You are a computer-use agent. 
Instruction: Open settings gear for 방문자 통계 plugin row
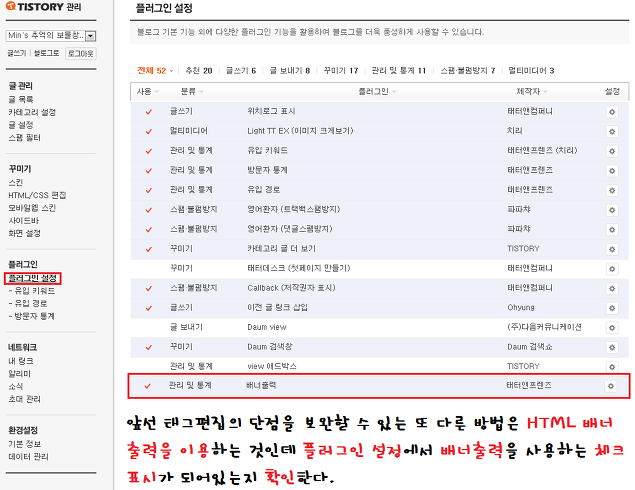click(x=612, y=171)
